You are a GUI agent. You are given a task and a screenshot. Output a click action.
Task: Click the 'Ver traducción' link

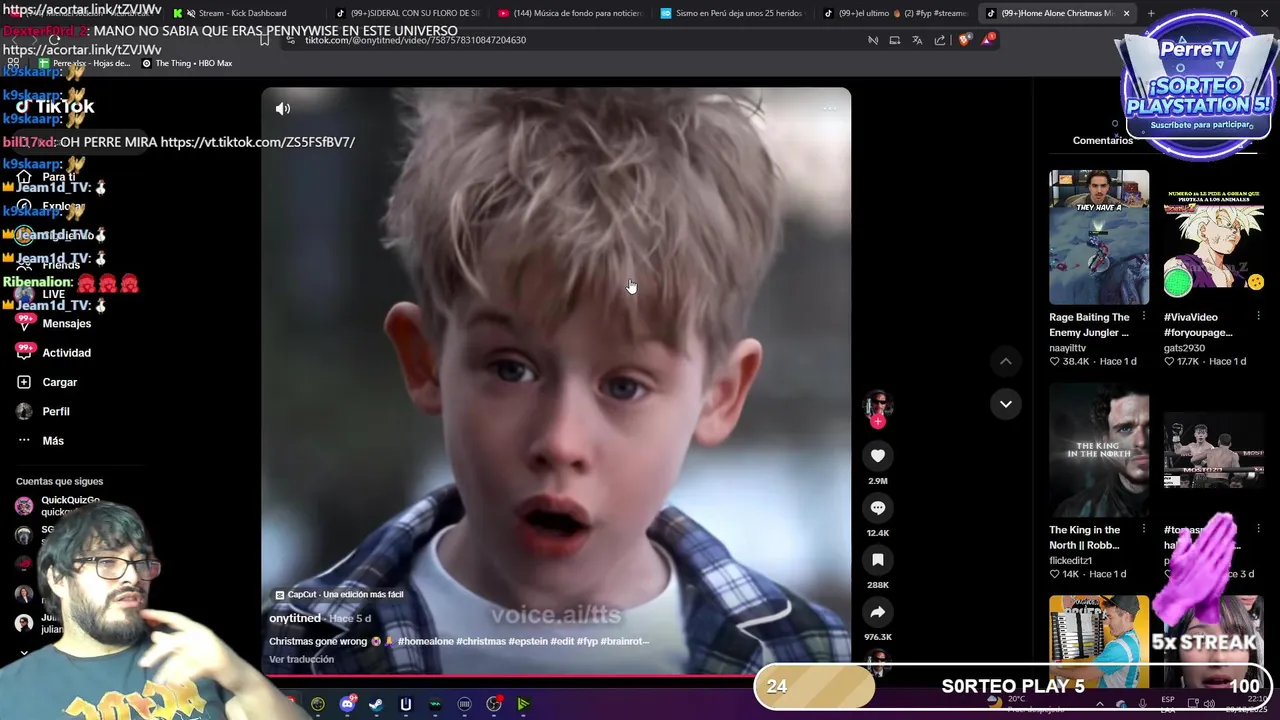click(x=301, y=659)
